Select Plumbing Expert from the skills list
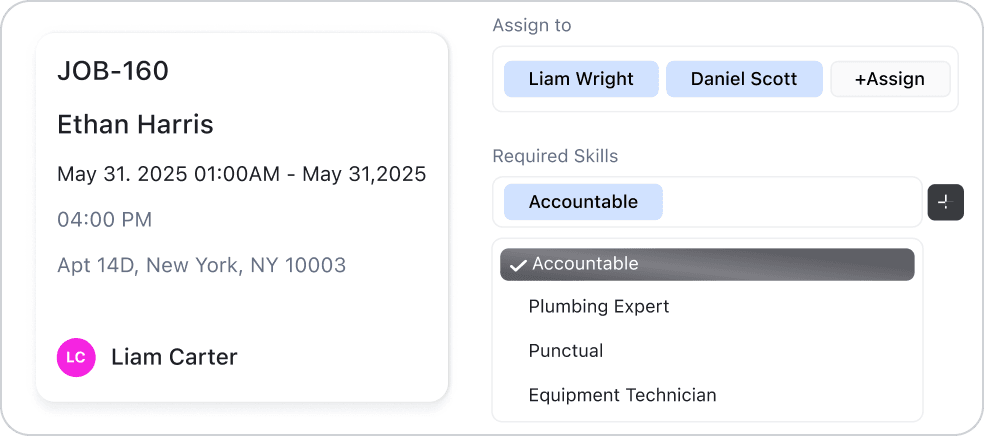 click(598, 307)
